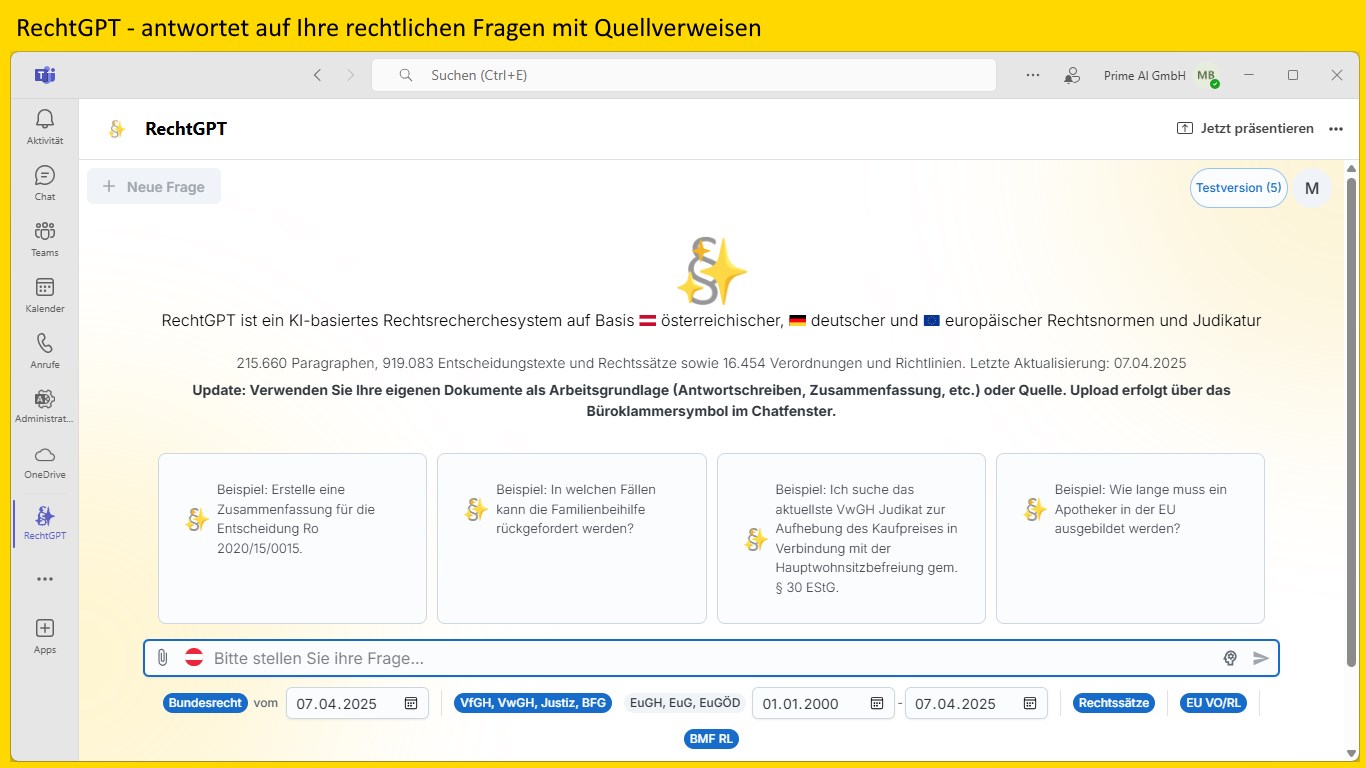This screenshot has height=768, width=1366.
Task: Open the M user avatar menu
Action: 1312,188
